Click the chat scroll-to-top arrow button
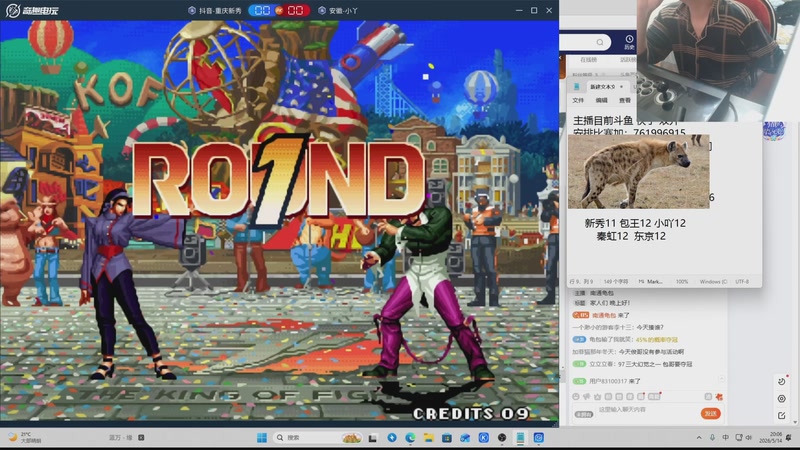 point(722,379)
